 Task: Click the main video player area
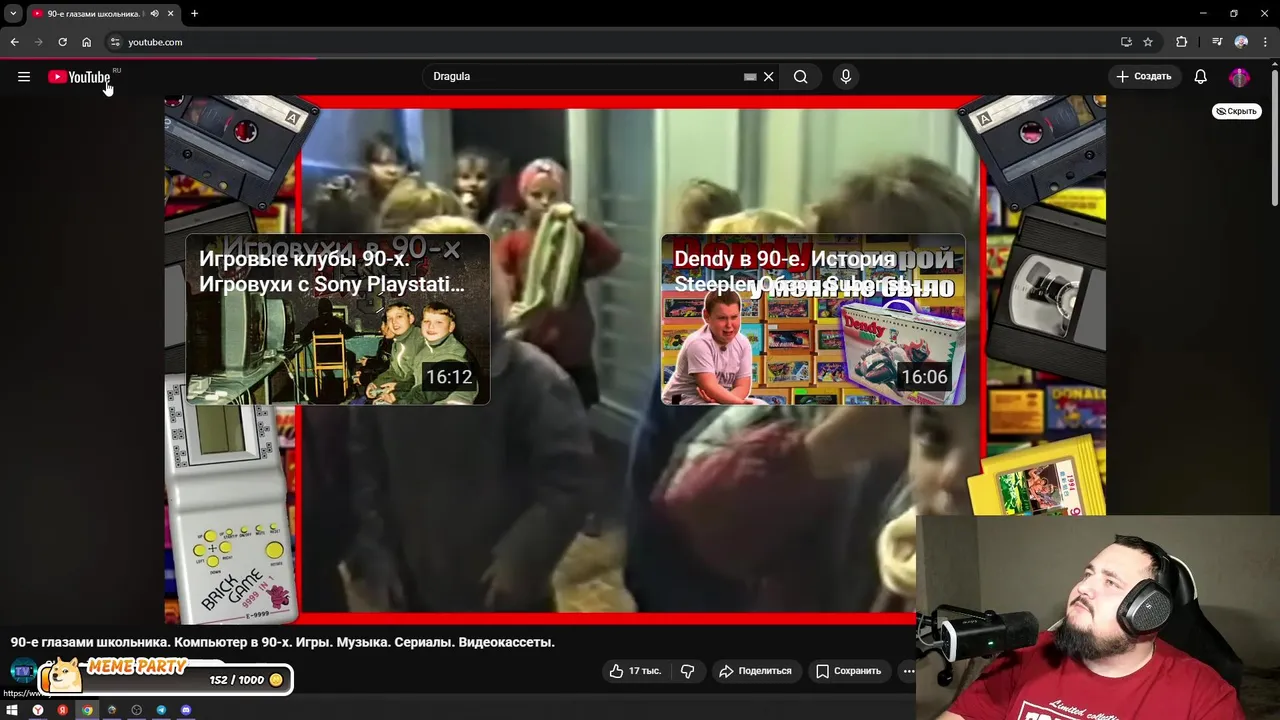tap(635, 360)
